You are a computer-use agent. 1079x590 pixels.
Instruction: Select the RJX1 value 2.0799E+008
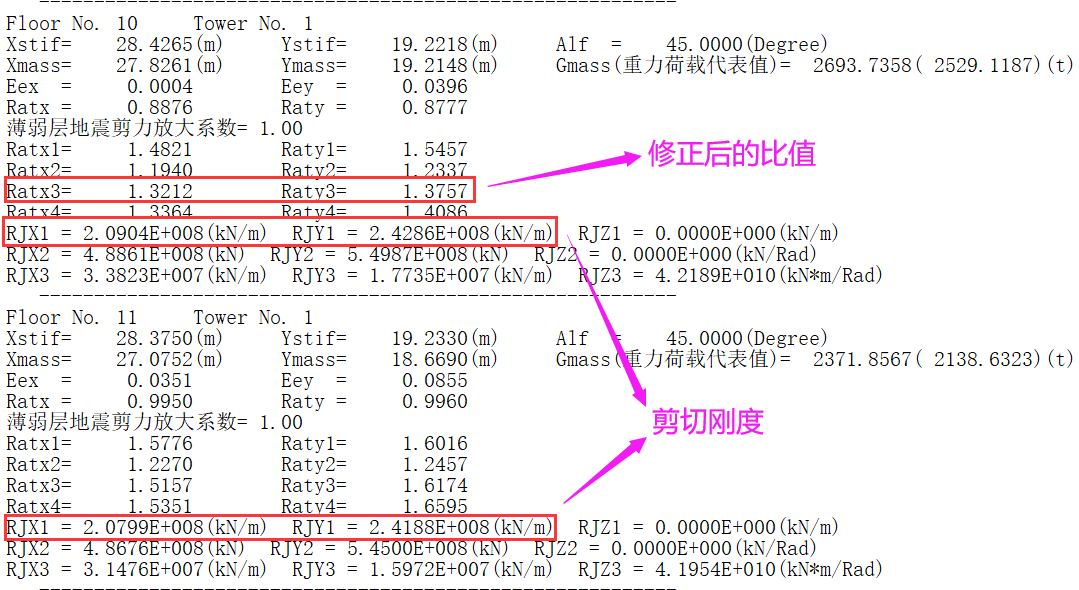click(x=143, y=527)
